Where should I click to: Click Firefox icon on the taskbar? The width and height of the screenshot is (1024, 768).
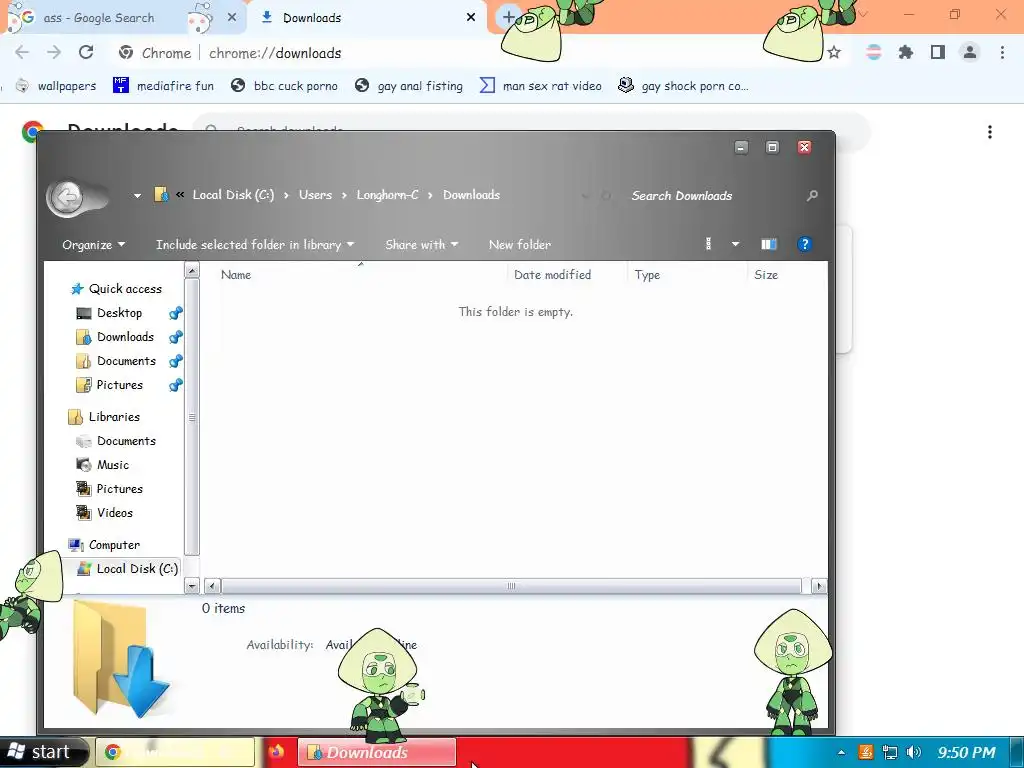coord(276,752)
